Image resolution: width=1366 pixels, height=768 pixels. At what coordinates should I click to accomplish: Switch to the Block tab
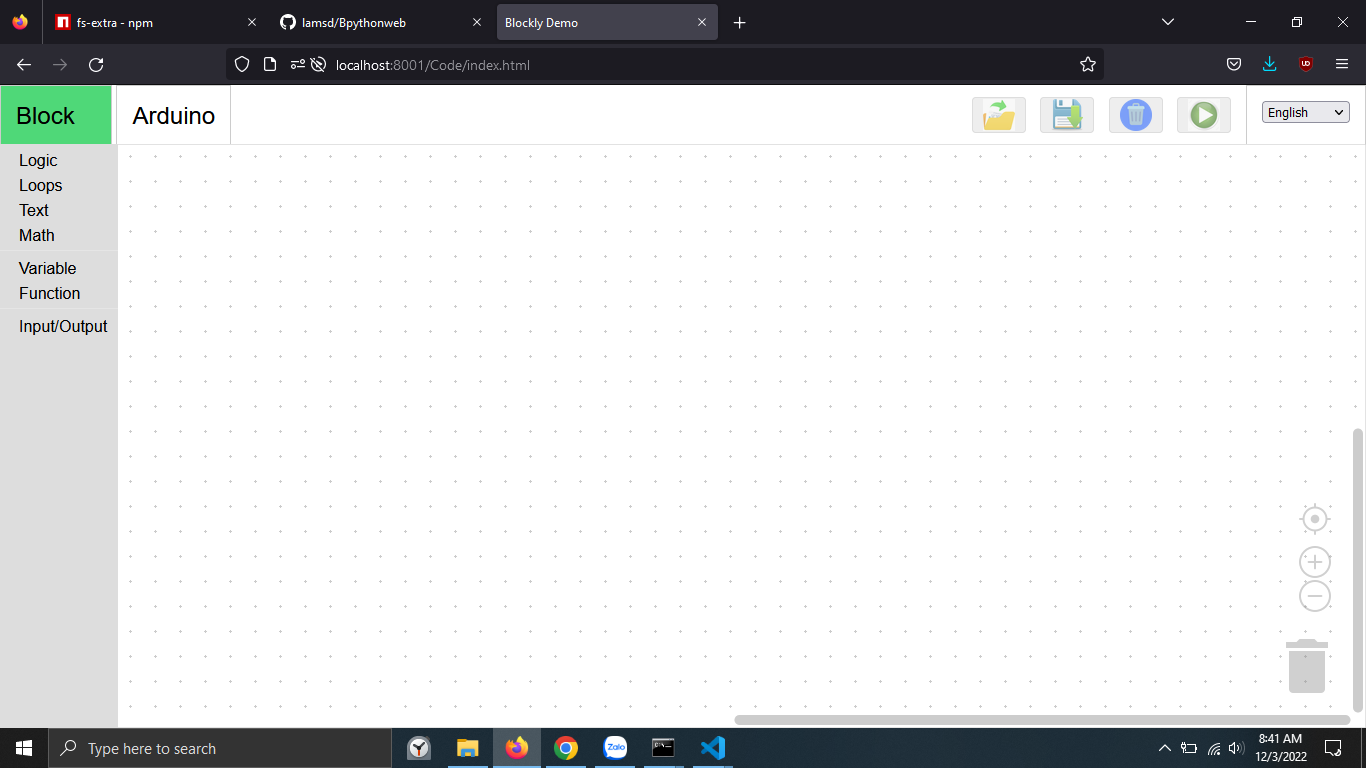[56, 115]
